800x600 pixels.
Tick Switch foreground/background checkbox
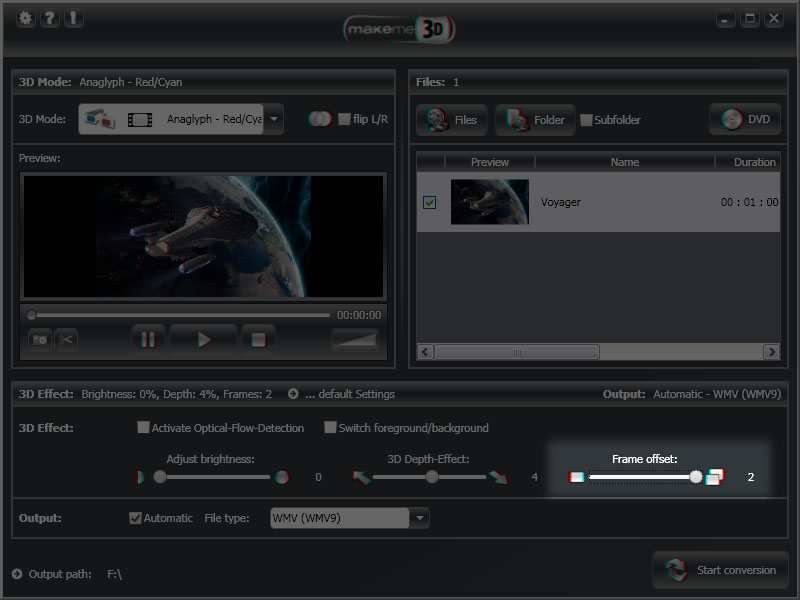pos(330,427)
